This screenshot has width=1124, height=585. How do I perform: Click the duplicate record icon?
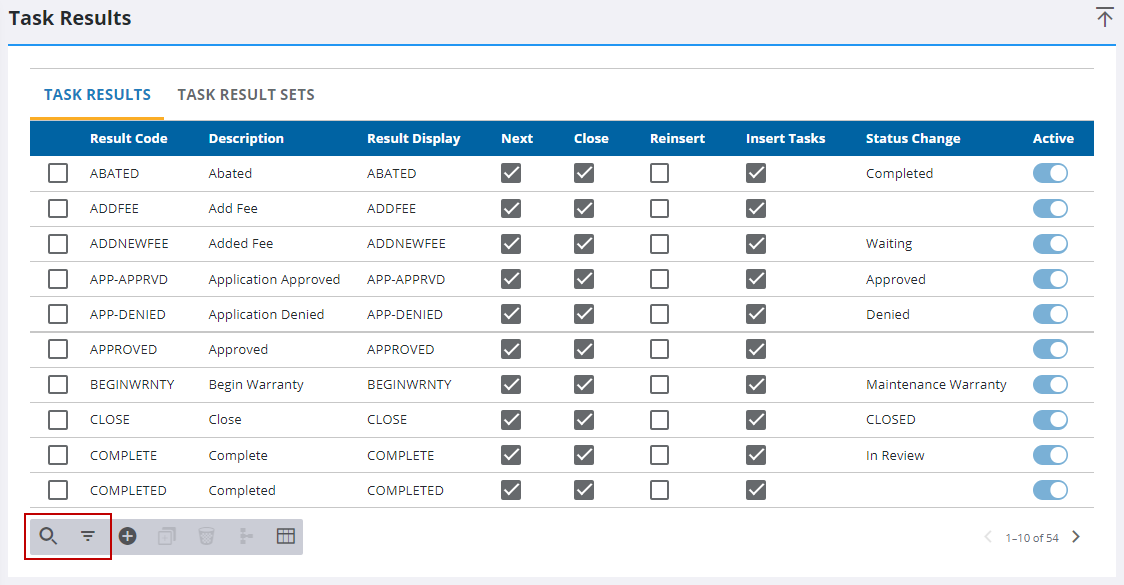click(166, 536)
